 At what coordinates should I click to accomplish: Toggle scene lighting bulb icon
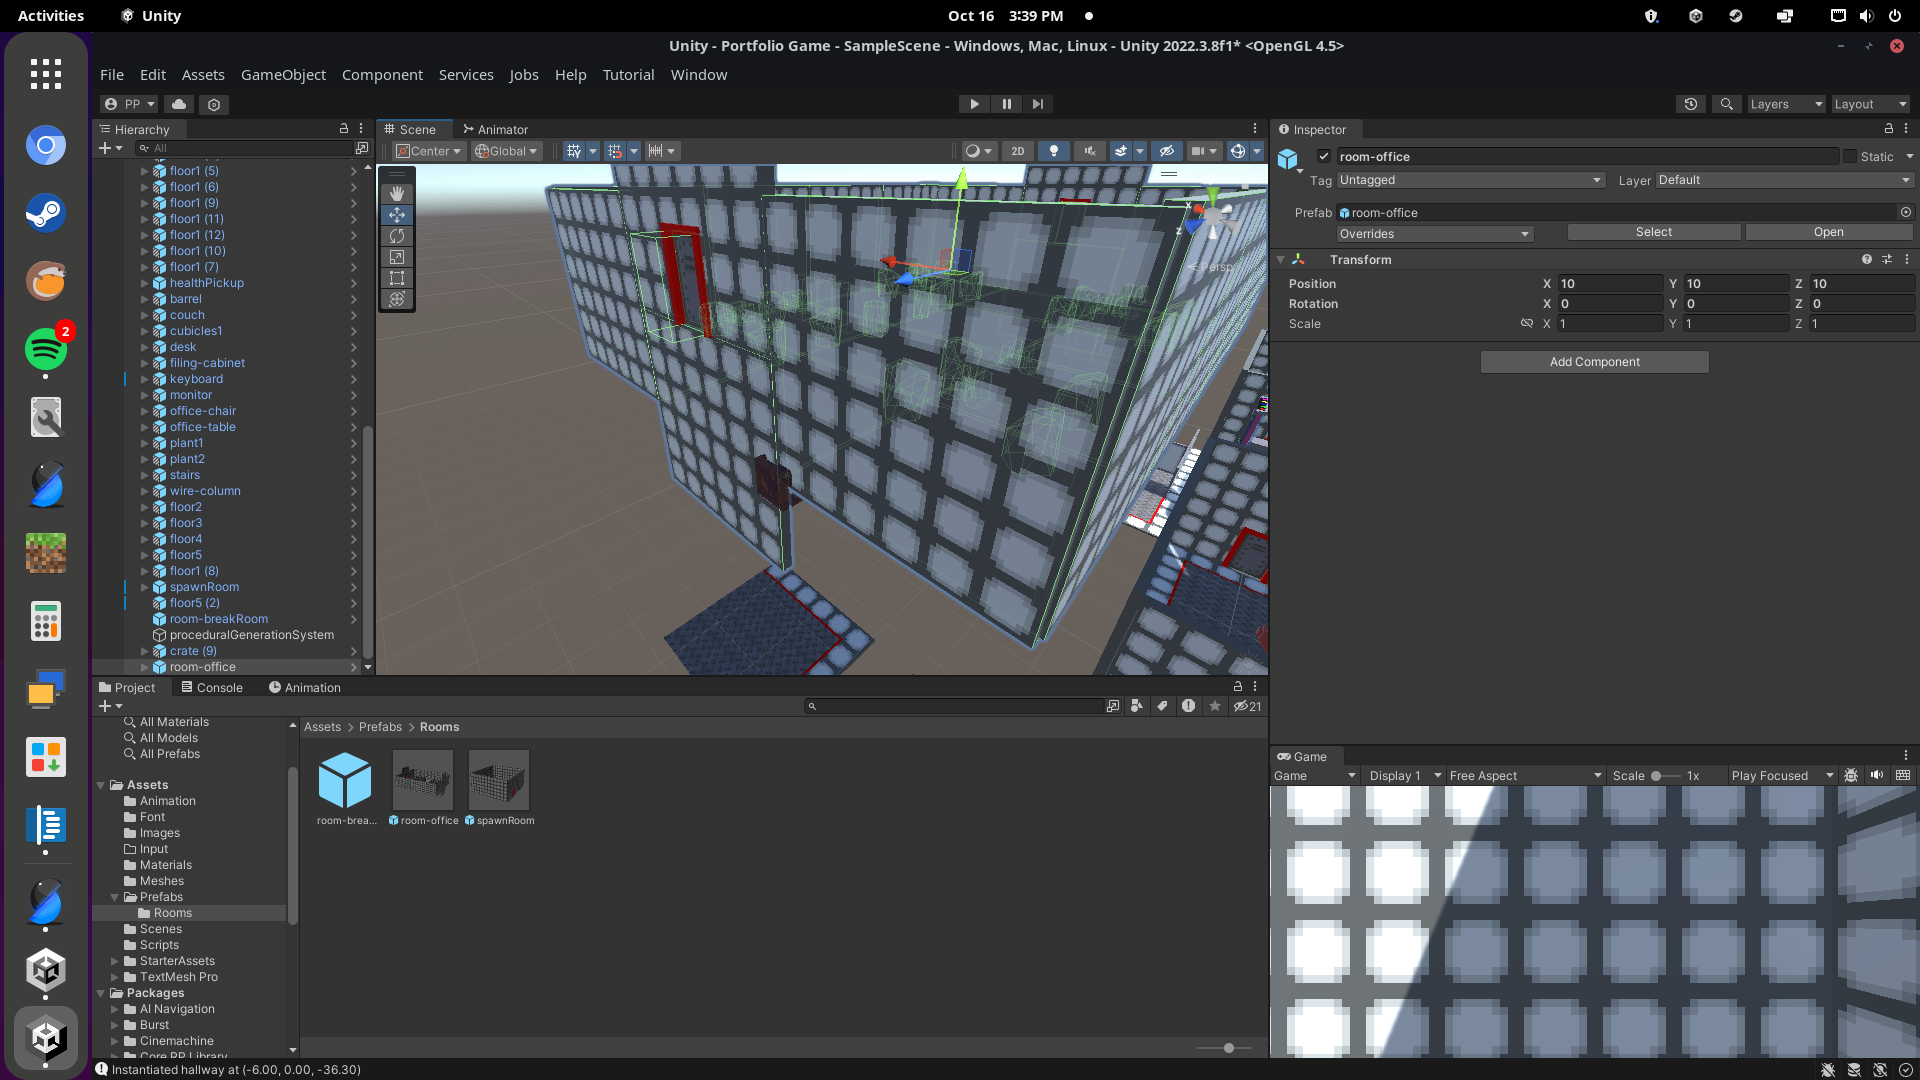coord(1053,151)
